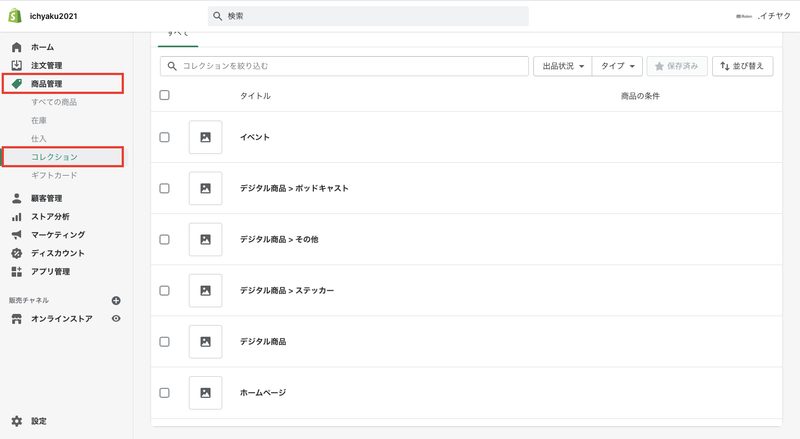Open ホーム in sidebar
The width and height of the screenshot is (800, 439).
pyautogui.click(x=42, y=47)
